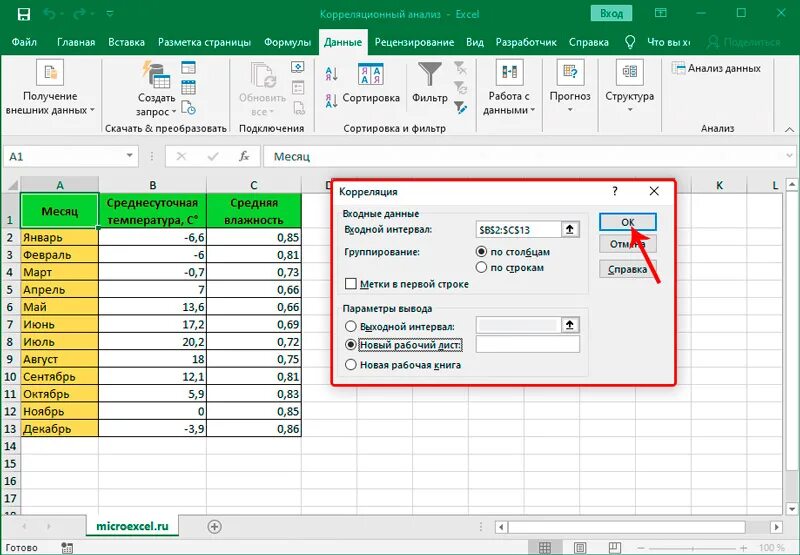Viewport: 800px width, 555px height.
Task: Click the Create Query (Создать запрос) icon
Action: click(x=156, y=74)
